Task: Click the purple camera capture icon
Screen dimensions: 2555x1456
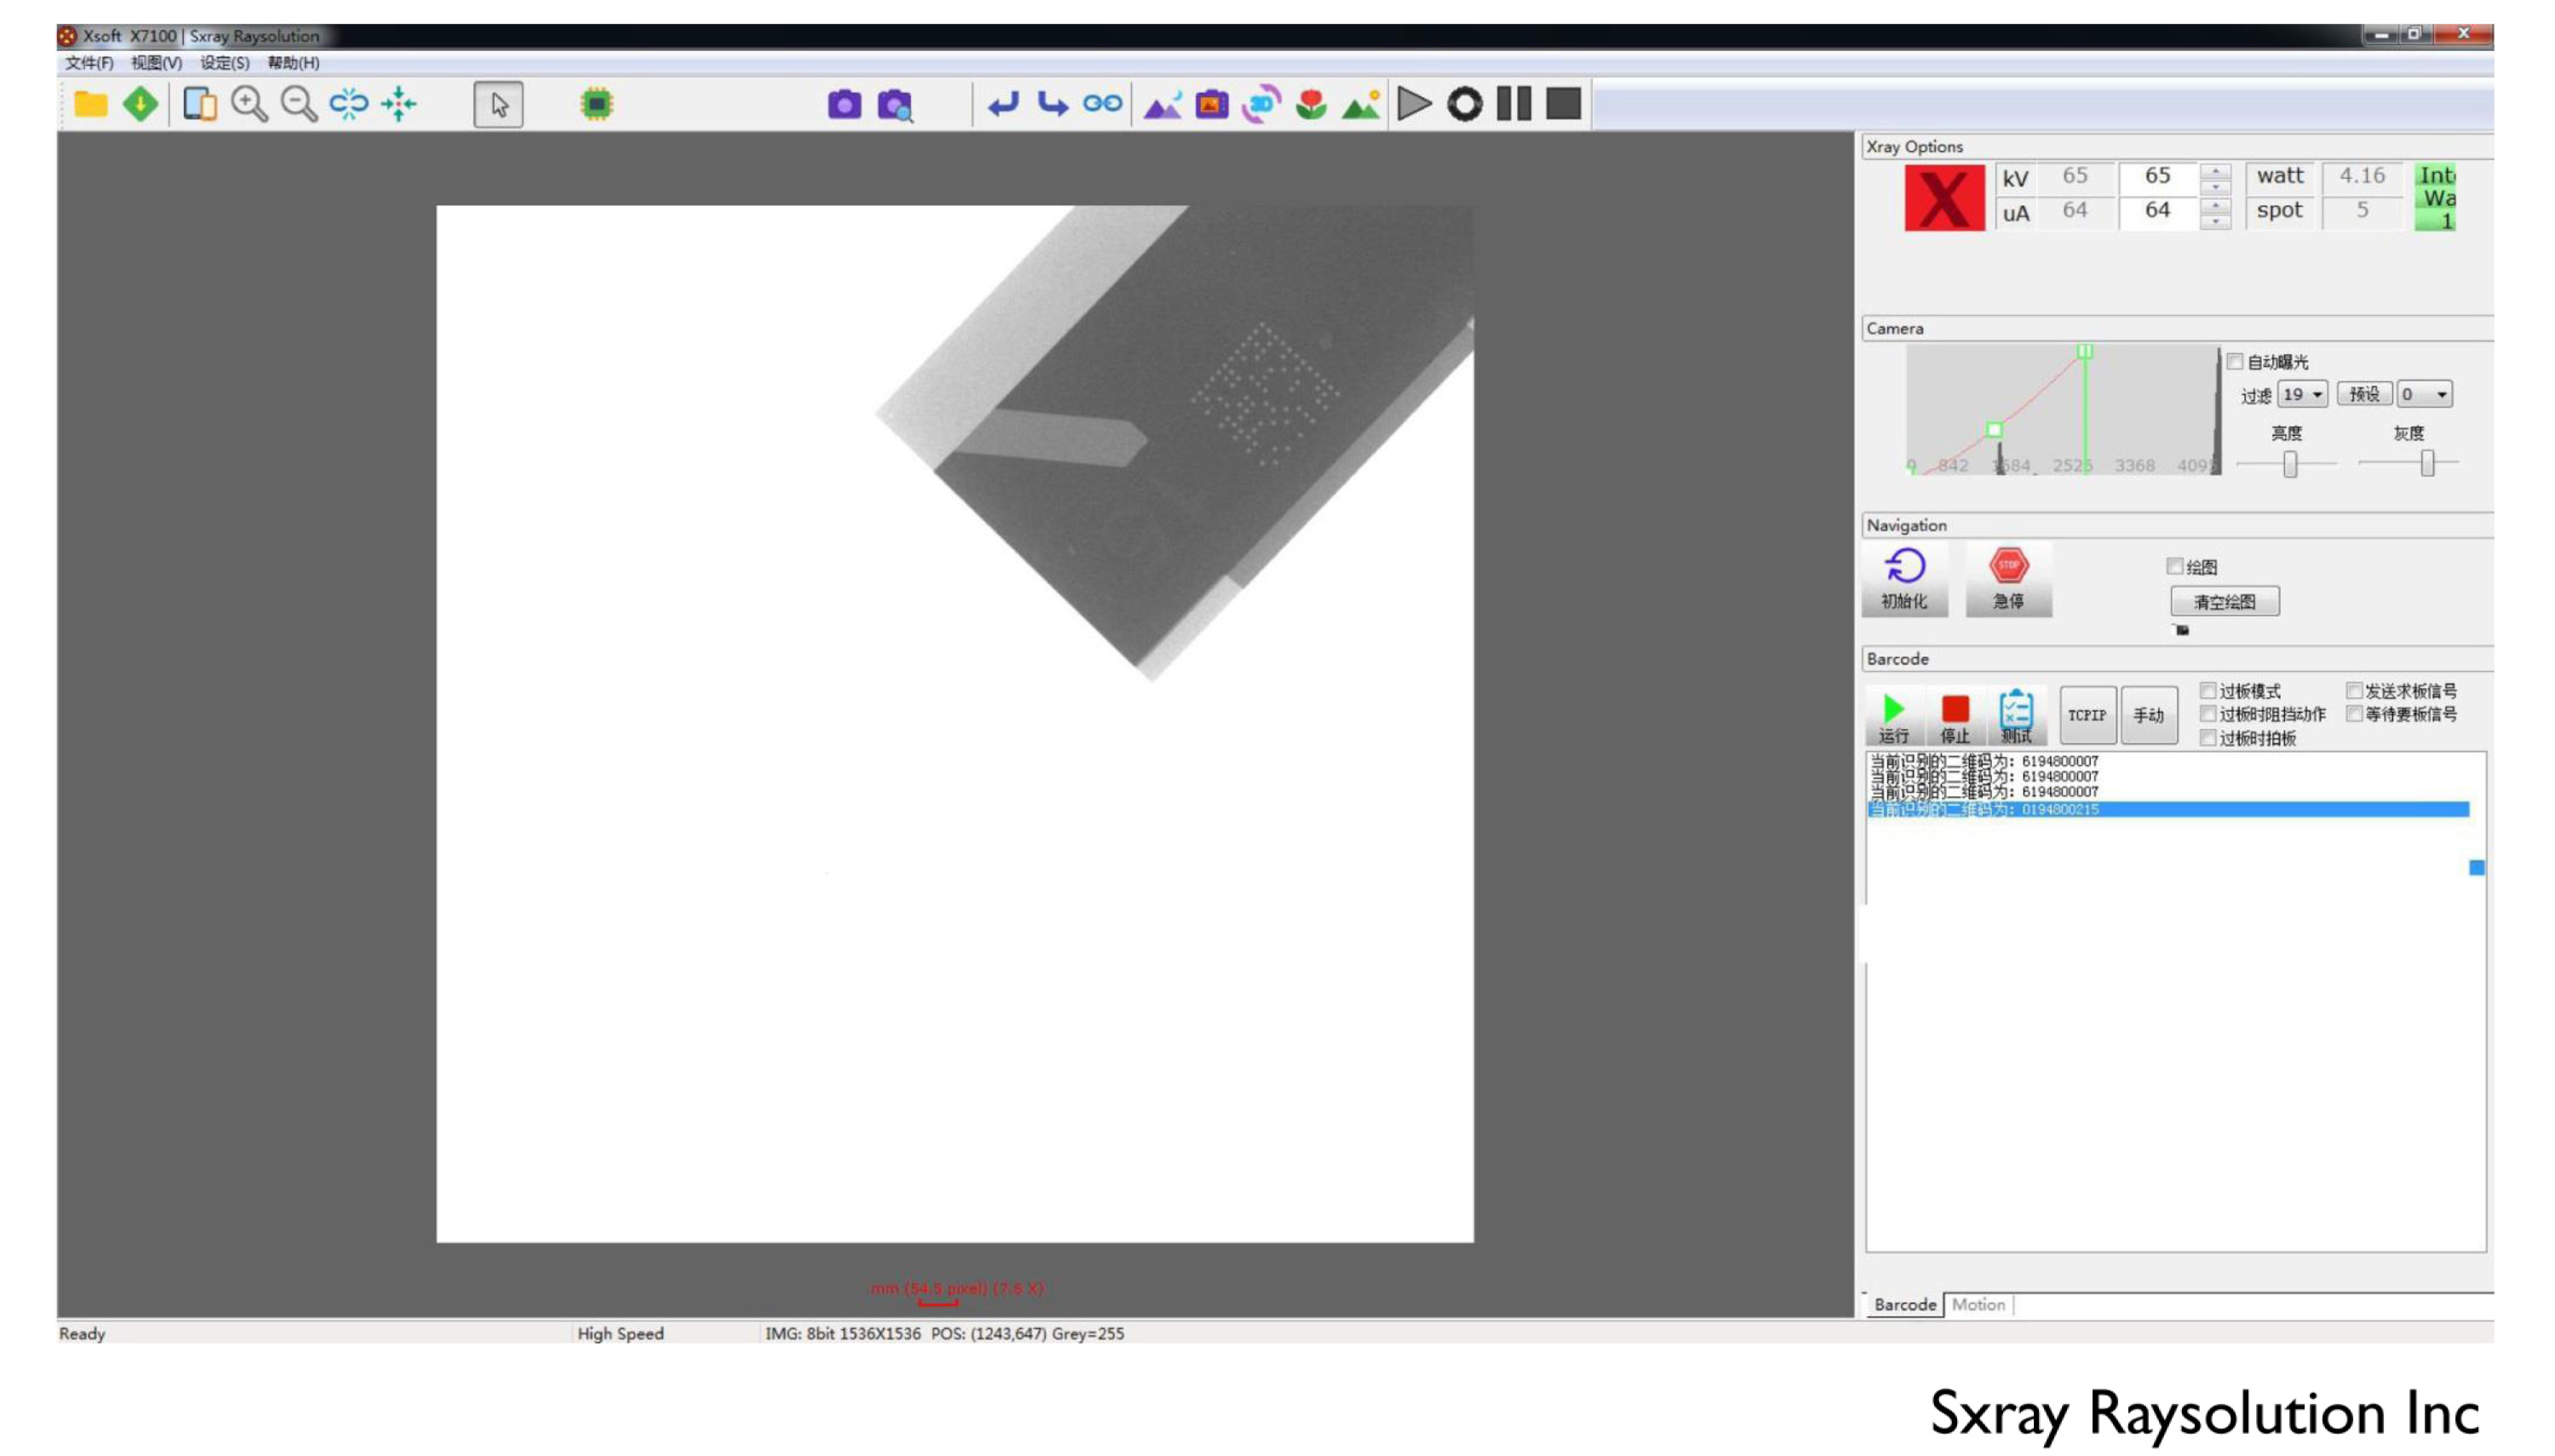Action: coord(844,104)
